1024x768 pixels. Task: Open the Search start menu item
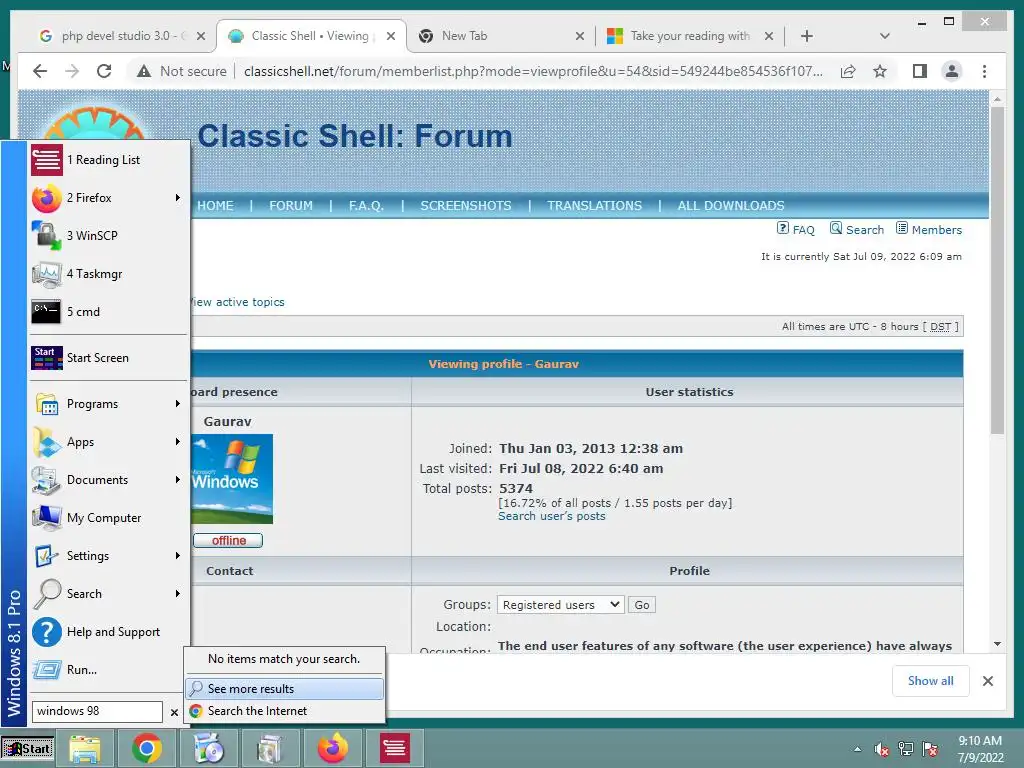pos(108,594)
